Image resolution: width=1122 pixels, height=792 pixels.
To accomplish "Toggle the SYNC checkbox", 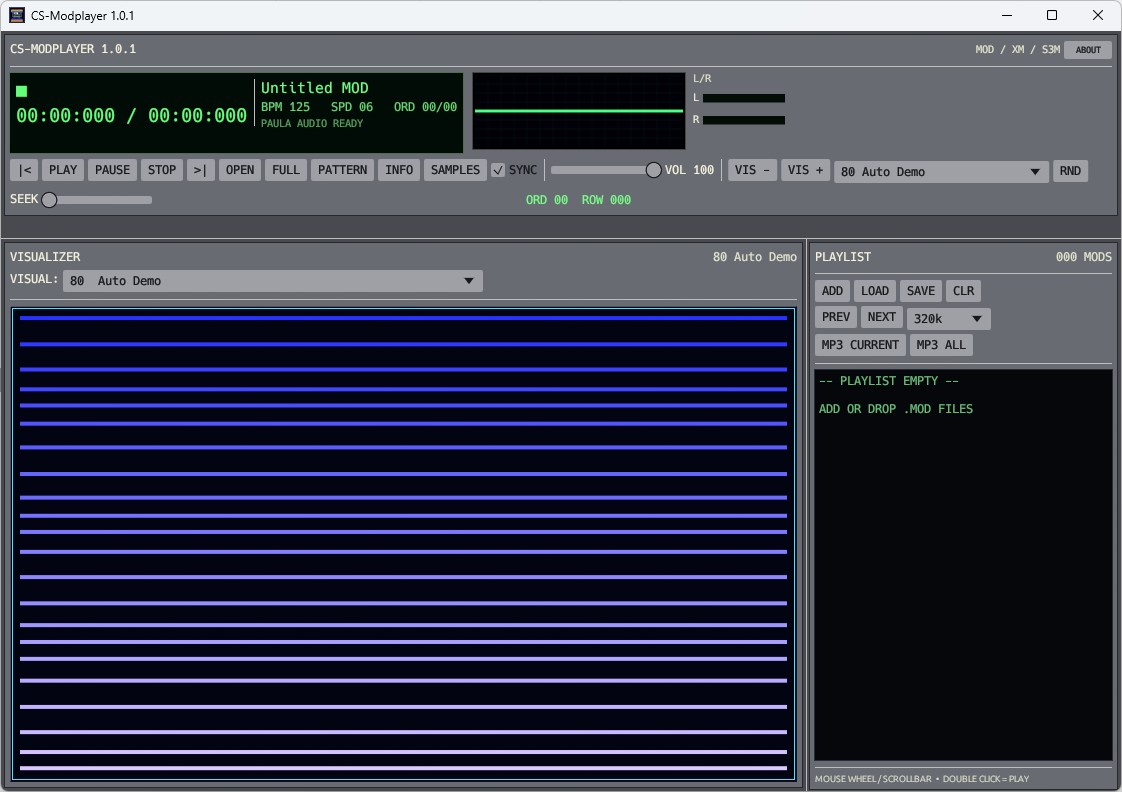I will pyautogui.click(x=498, y=170).
